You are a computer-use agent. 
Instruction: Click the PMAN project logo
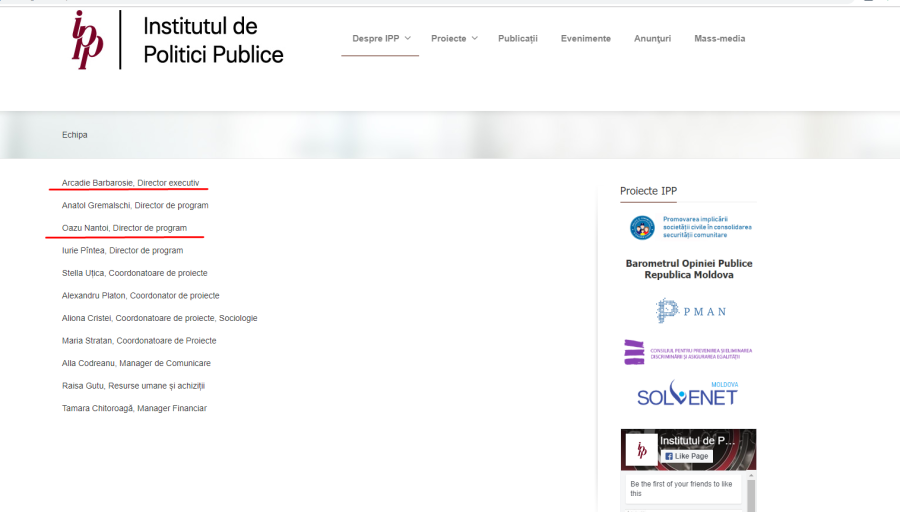689,311
